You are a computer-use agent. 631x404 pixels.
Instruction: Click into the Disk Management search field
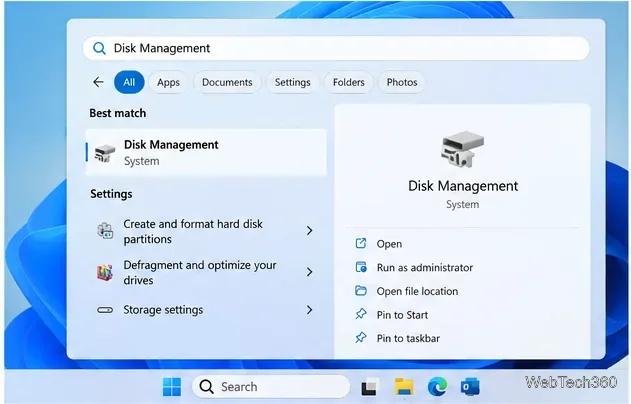(x=336, y=48)
